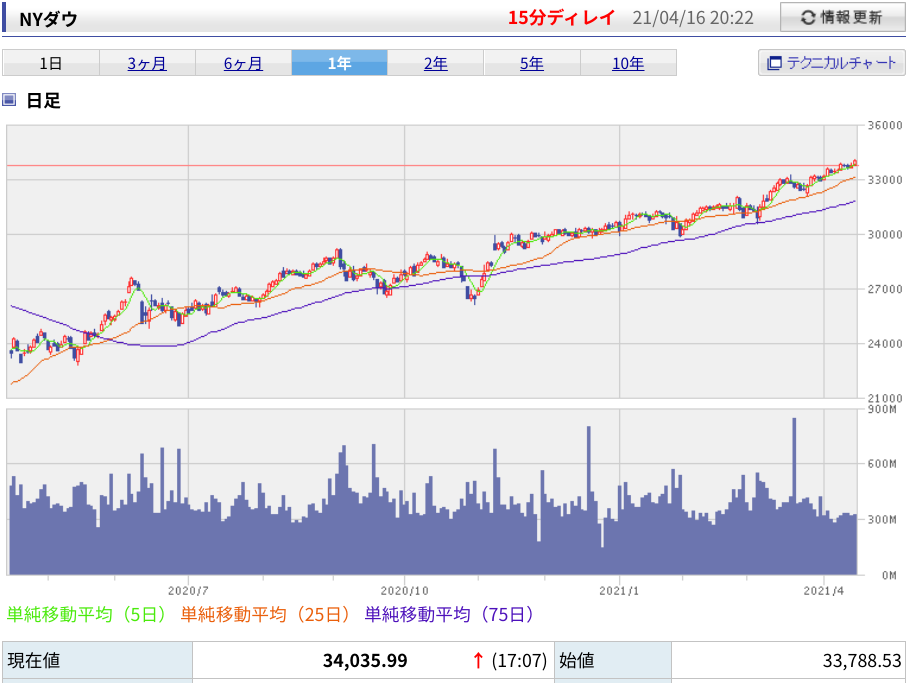Click the refresh arrows icon in 情報更新
909x683 pixels.
[808, 17]
